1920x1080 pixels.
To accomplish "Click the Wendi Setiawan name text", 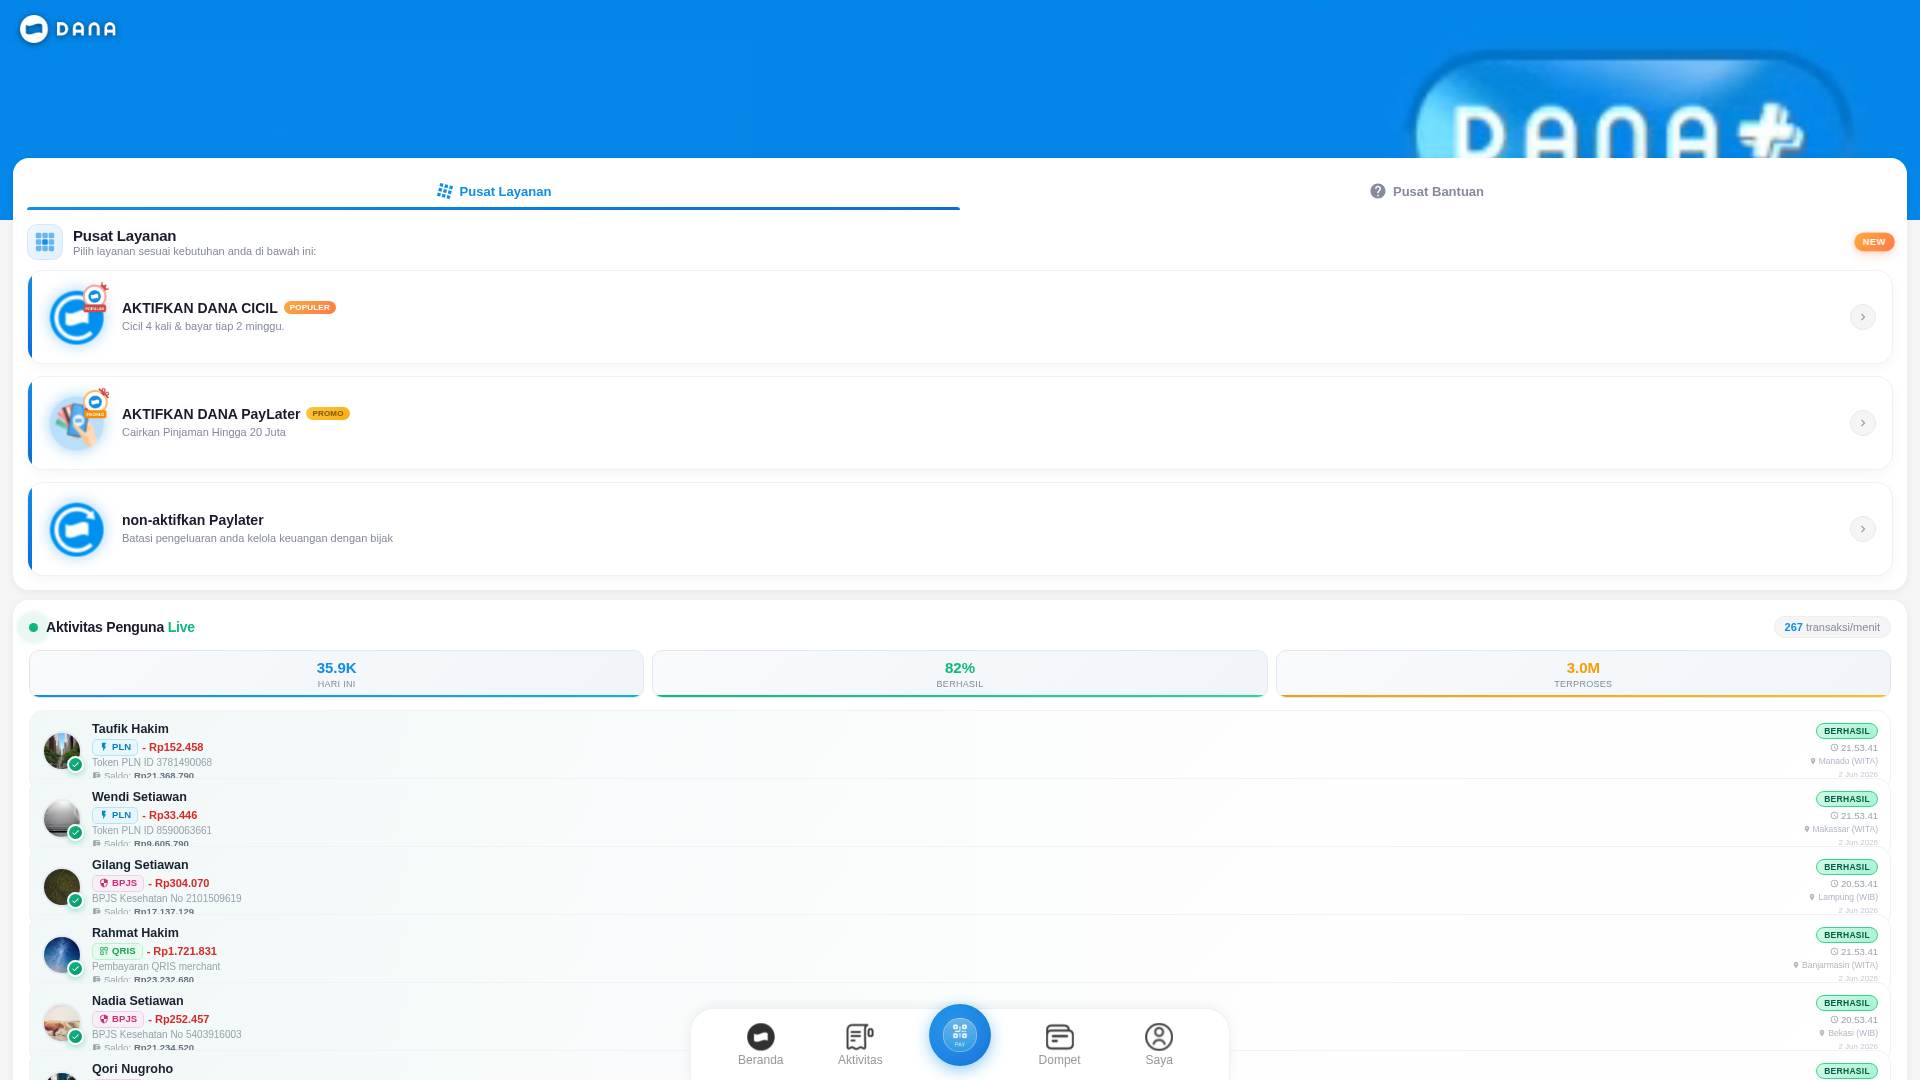I will (x=139, y=797).
